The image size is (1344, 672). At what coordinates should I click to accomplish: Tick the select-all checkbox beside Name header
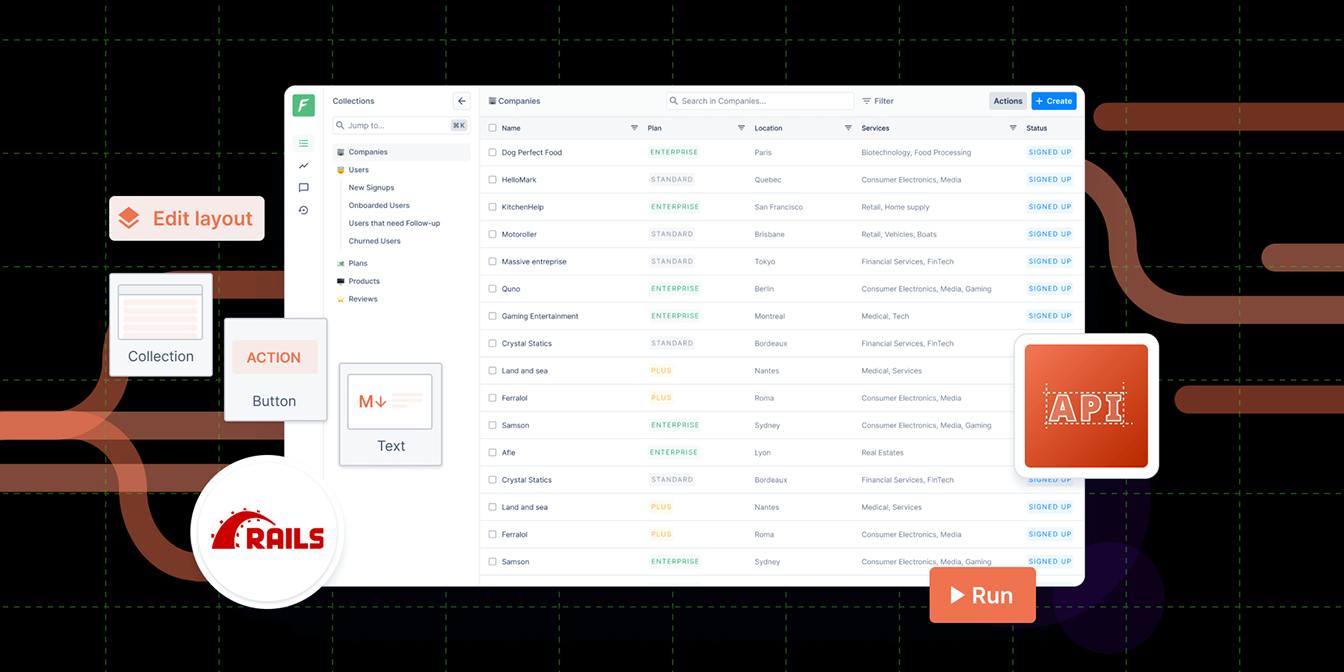pos(492,128)
